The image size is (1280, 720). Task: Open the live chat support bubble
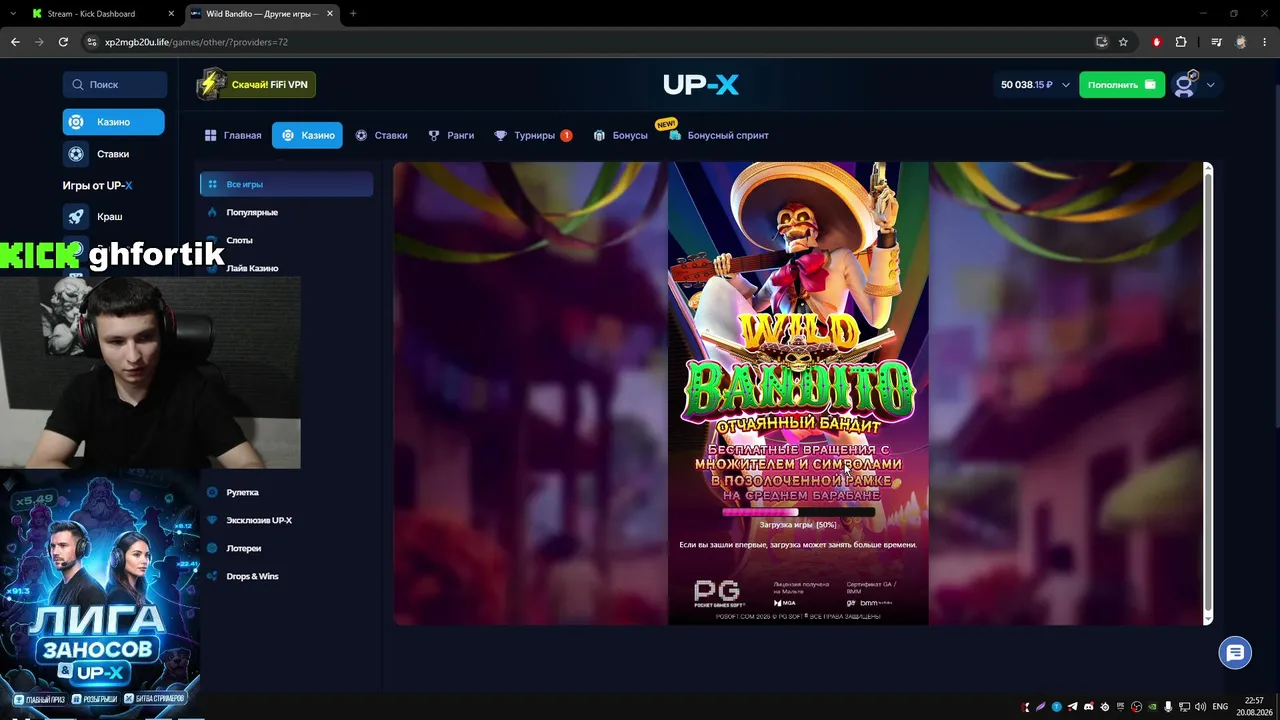click(x=1235, y=653)
